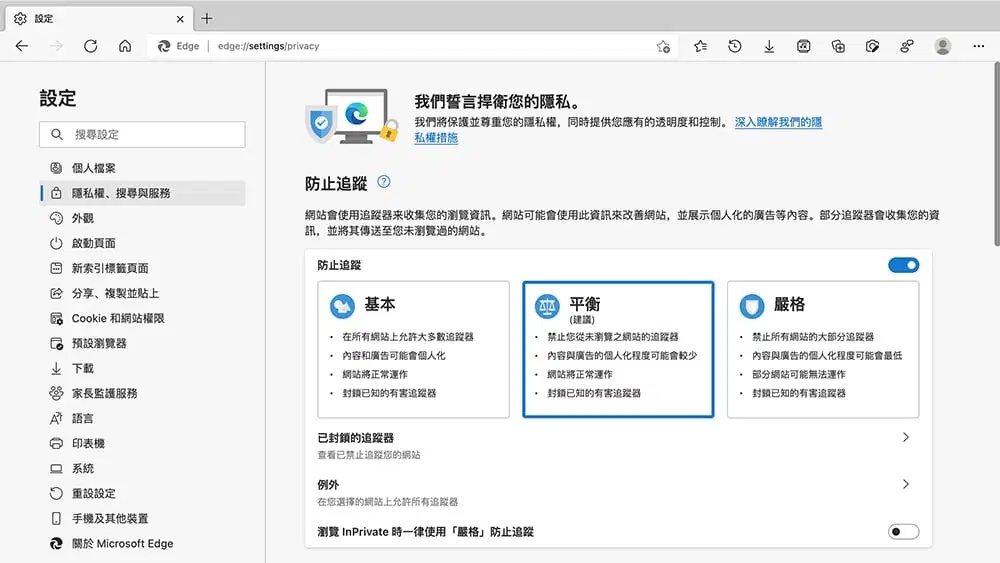The image size is (1000, 563).
Task: Select the 設定 browser tab
Action: pos(99,18)
